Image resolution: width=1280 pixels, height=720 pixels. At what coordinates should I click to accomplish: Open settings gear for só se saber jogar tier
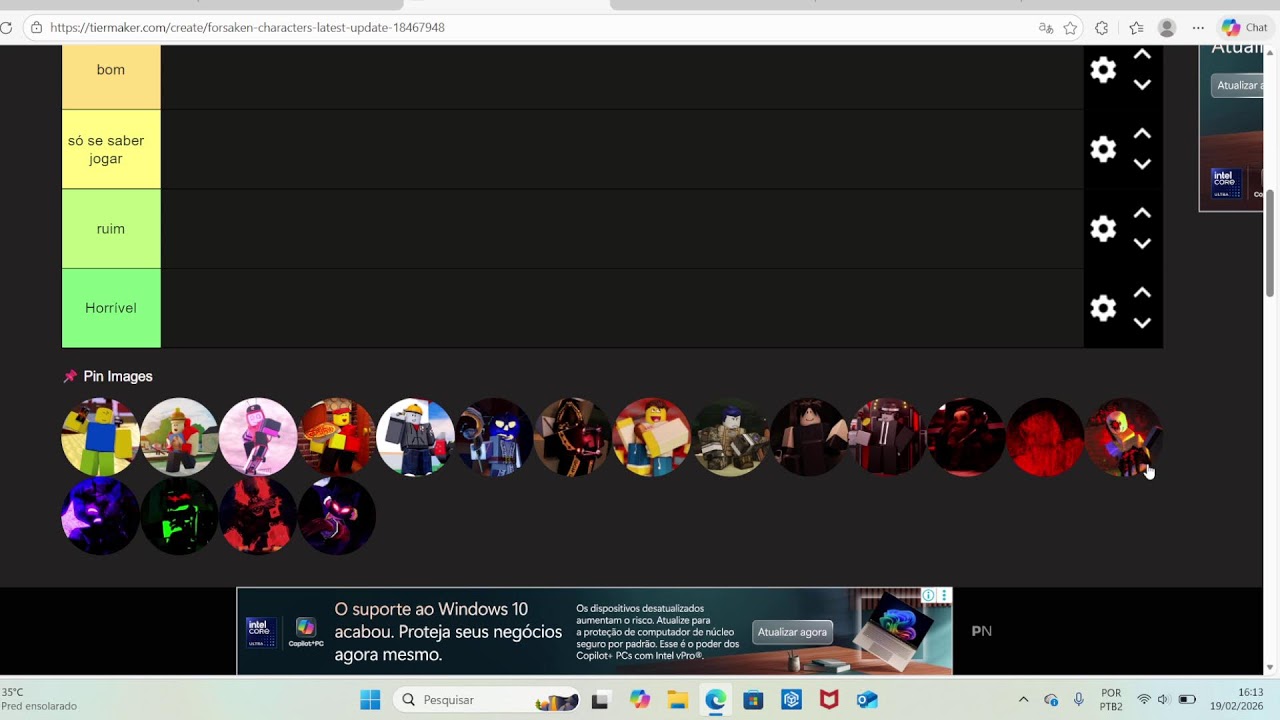(1103, 149)
